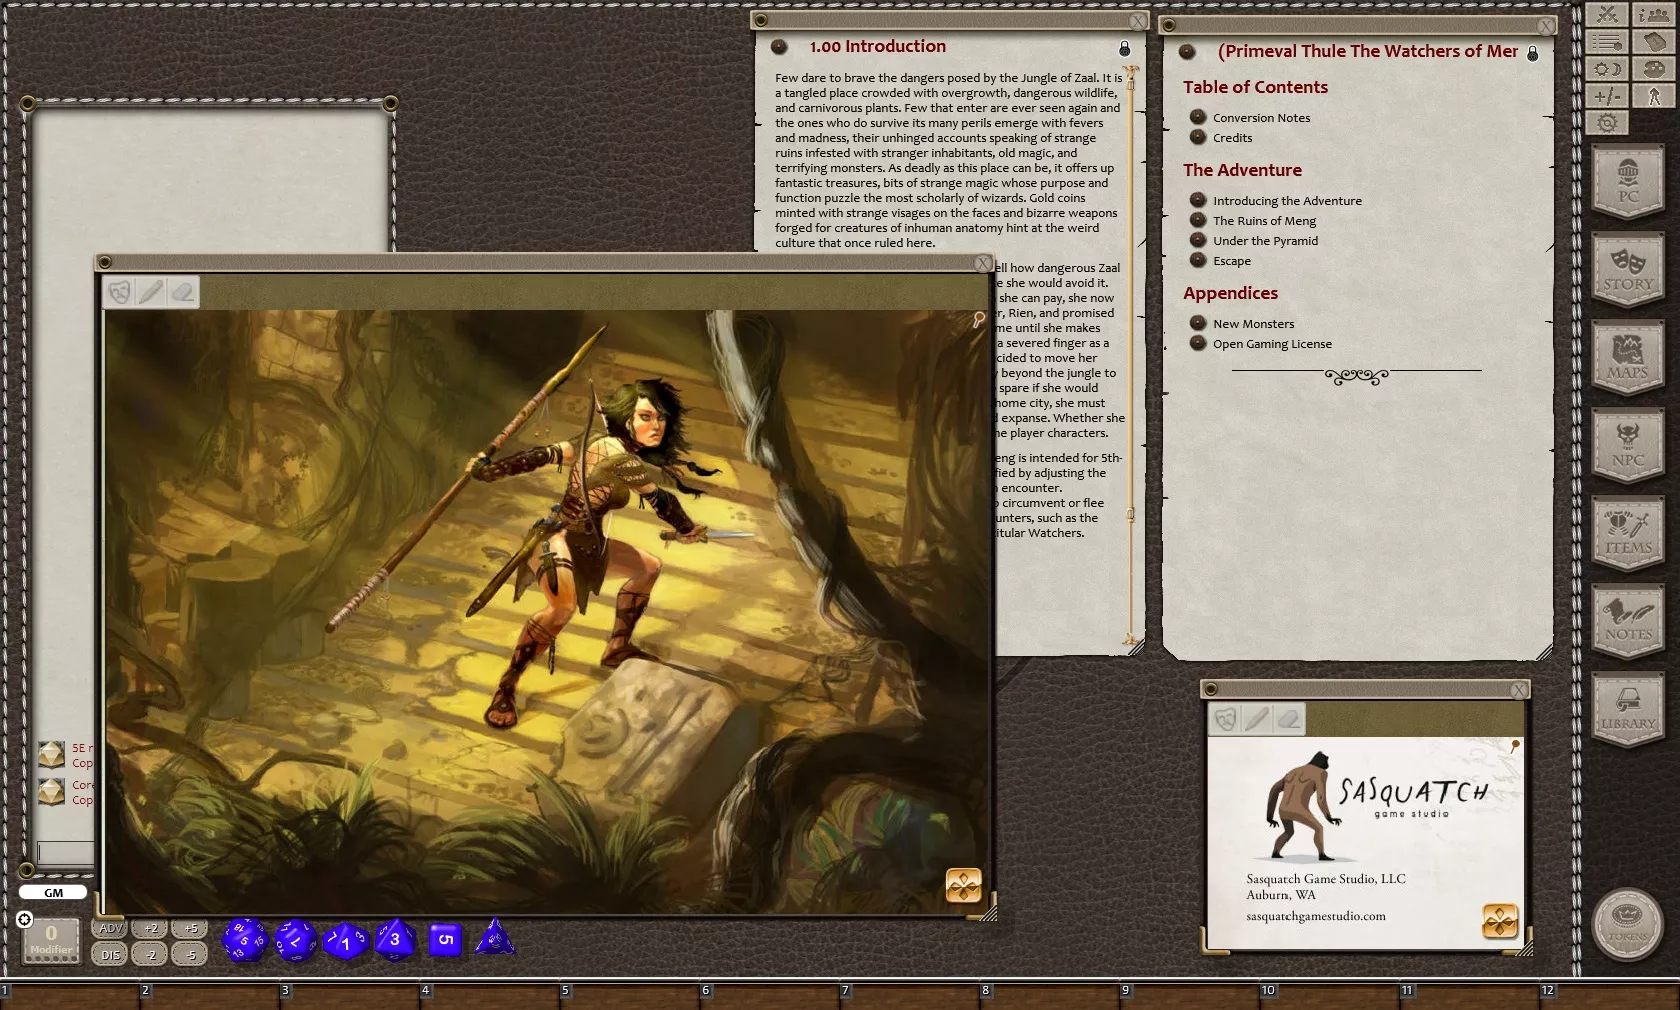The width and height of the screenshot is (1680, 1010).
Task: Click the blue d12 die
Action: click(295, 940)
